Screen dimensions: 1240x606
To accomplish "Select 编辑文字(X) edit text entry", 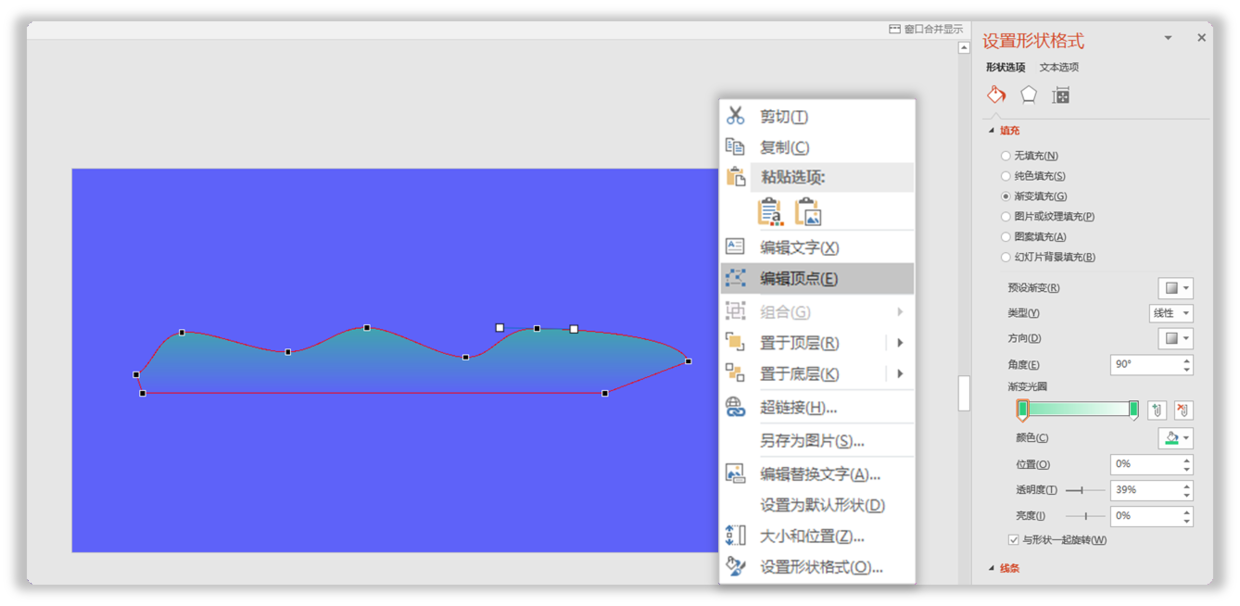I will tap(817, 247).
